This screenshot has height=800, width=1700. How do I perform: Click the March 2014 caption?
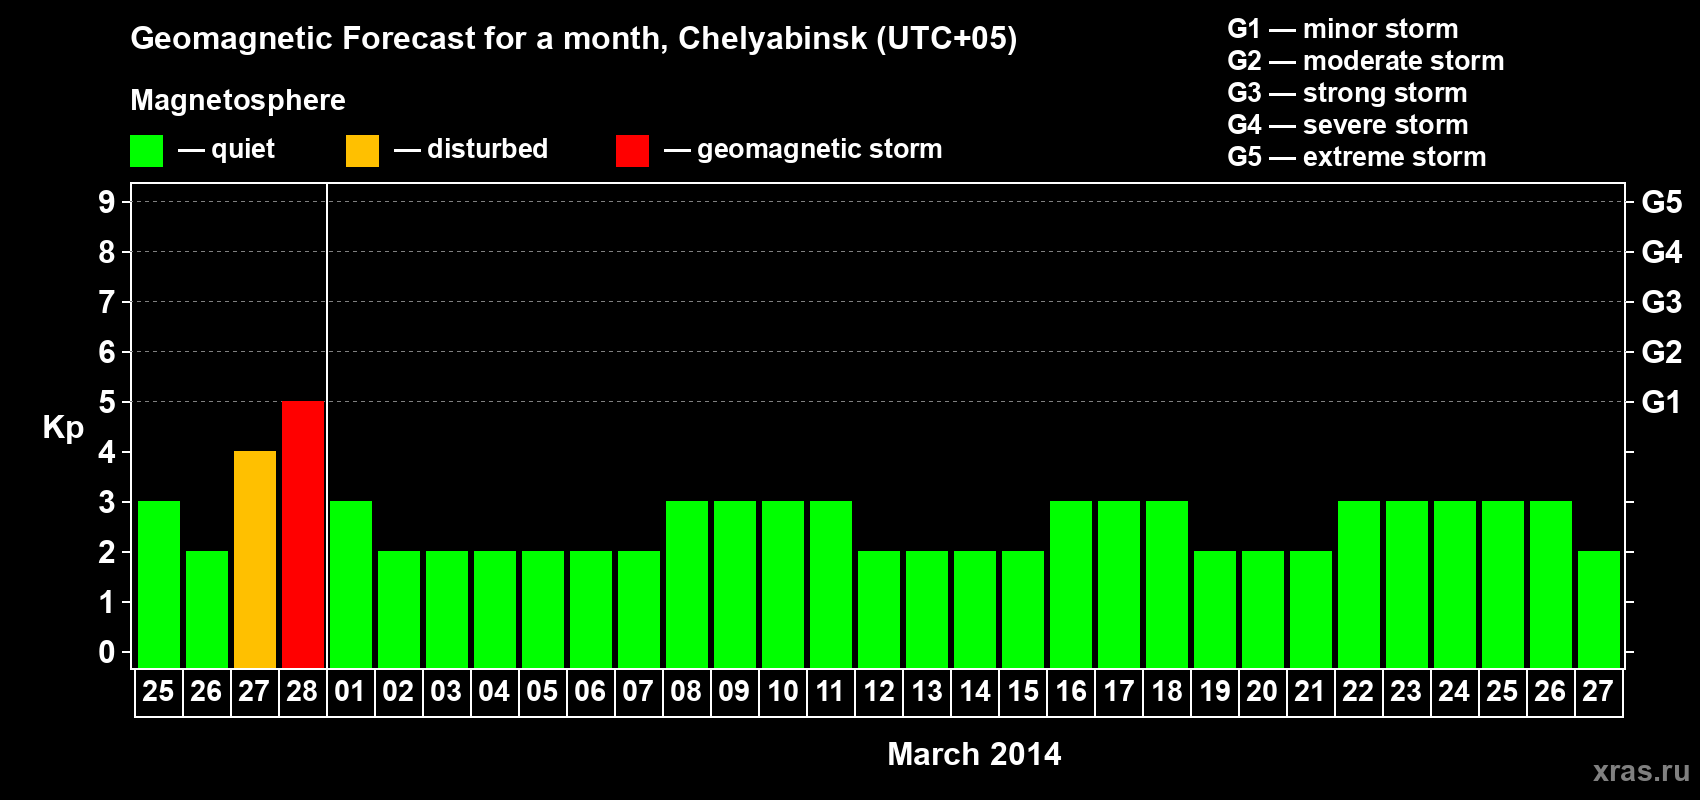tap(974, 754)
